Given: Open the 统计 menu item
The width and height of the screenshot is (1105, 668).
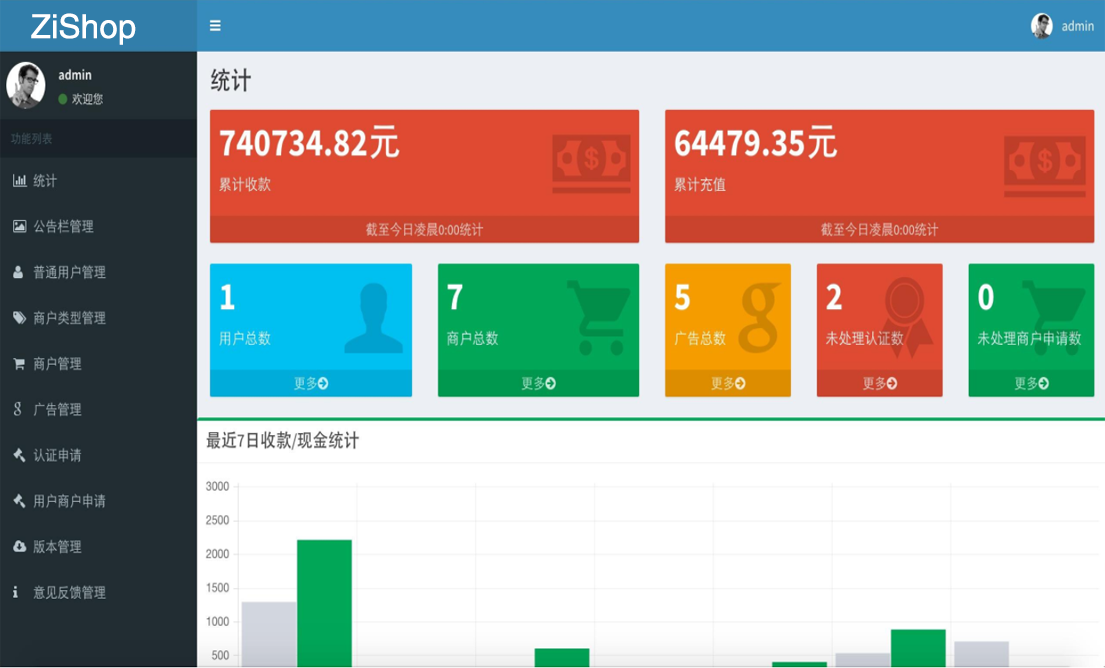Looking at the screenshot, I should [98, 181].
